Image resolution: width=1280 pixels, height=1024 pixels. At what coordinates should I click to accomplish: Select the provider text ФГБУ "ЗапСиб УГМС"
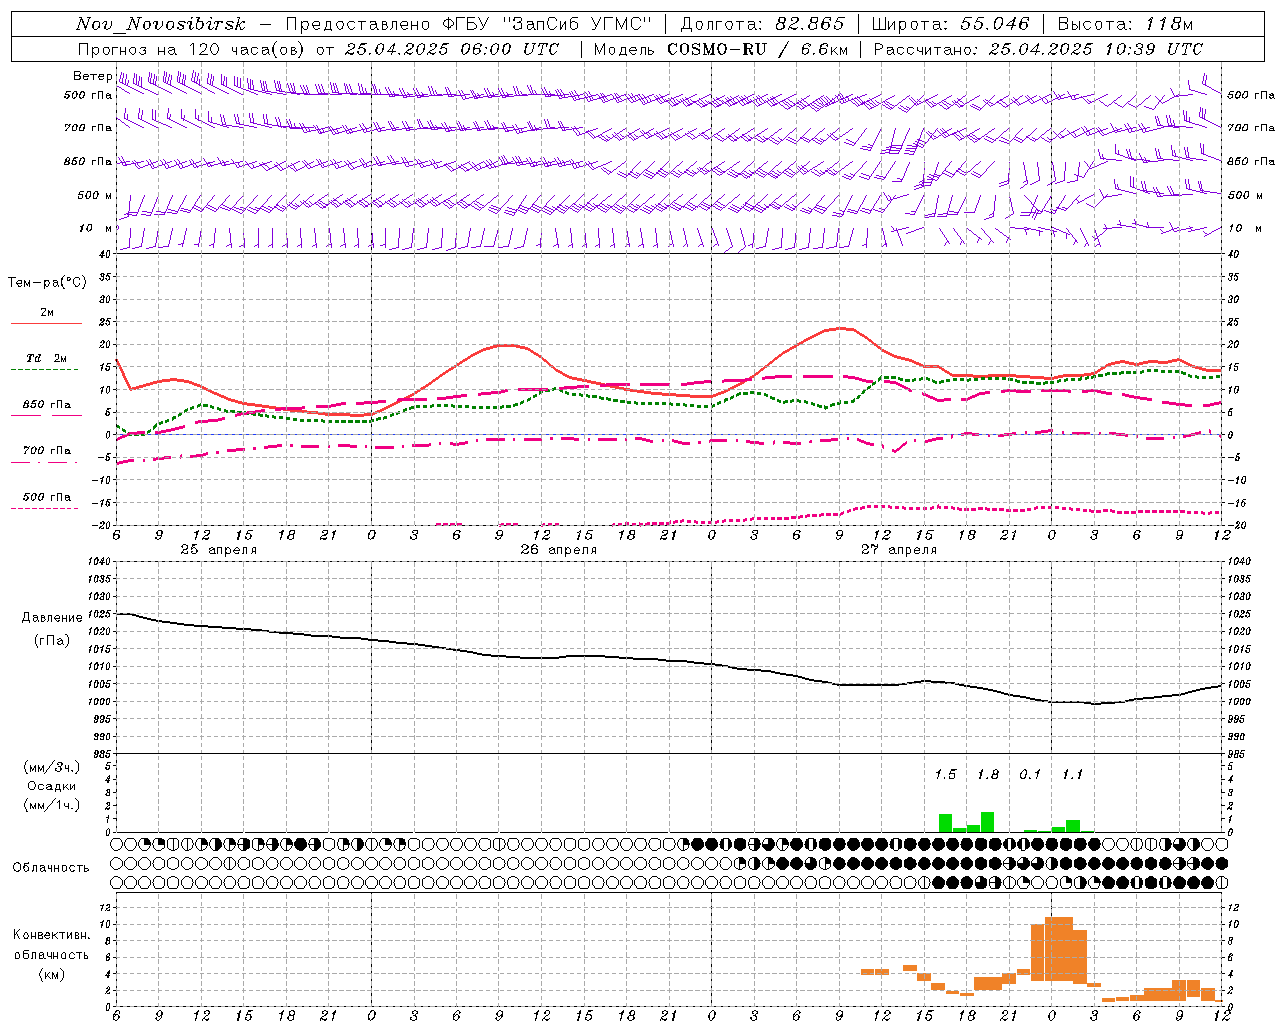546,24
